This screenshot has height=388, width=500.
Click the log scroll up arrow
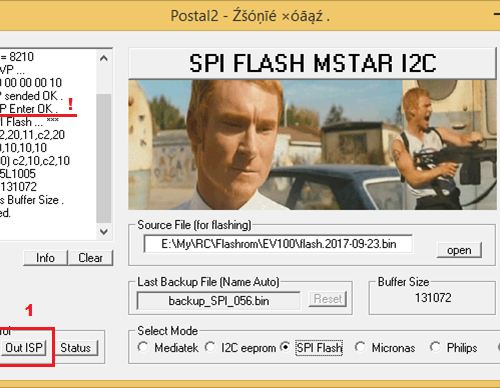[104, 58]
